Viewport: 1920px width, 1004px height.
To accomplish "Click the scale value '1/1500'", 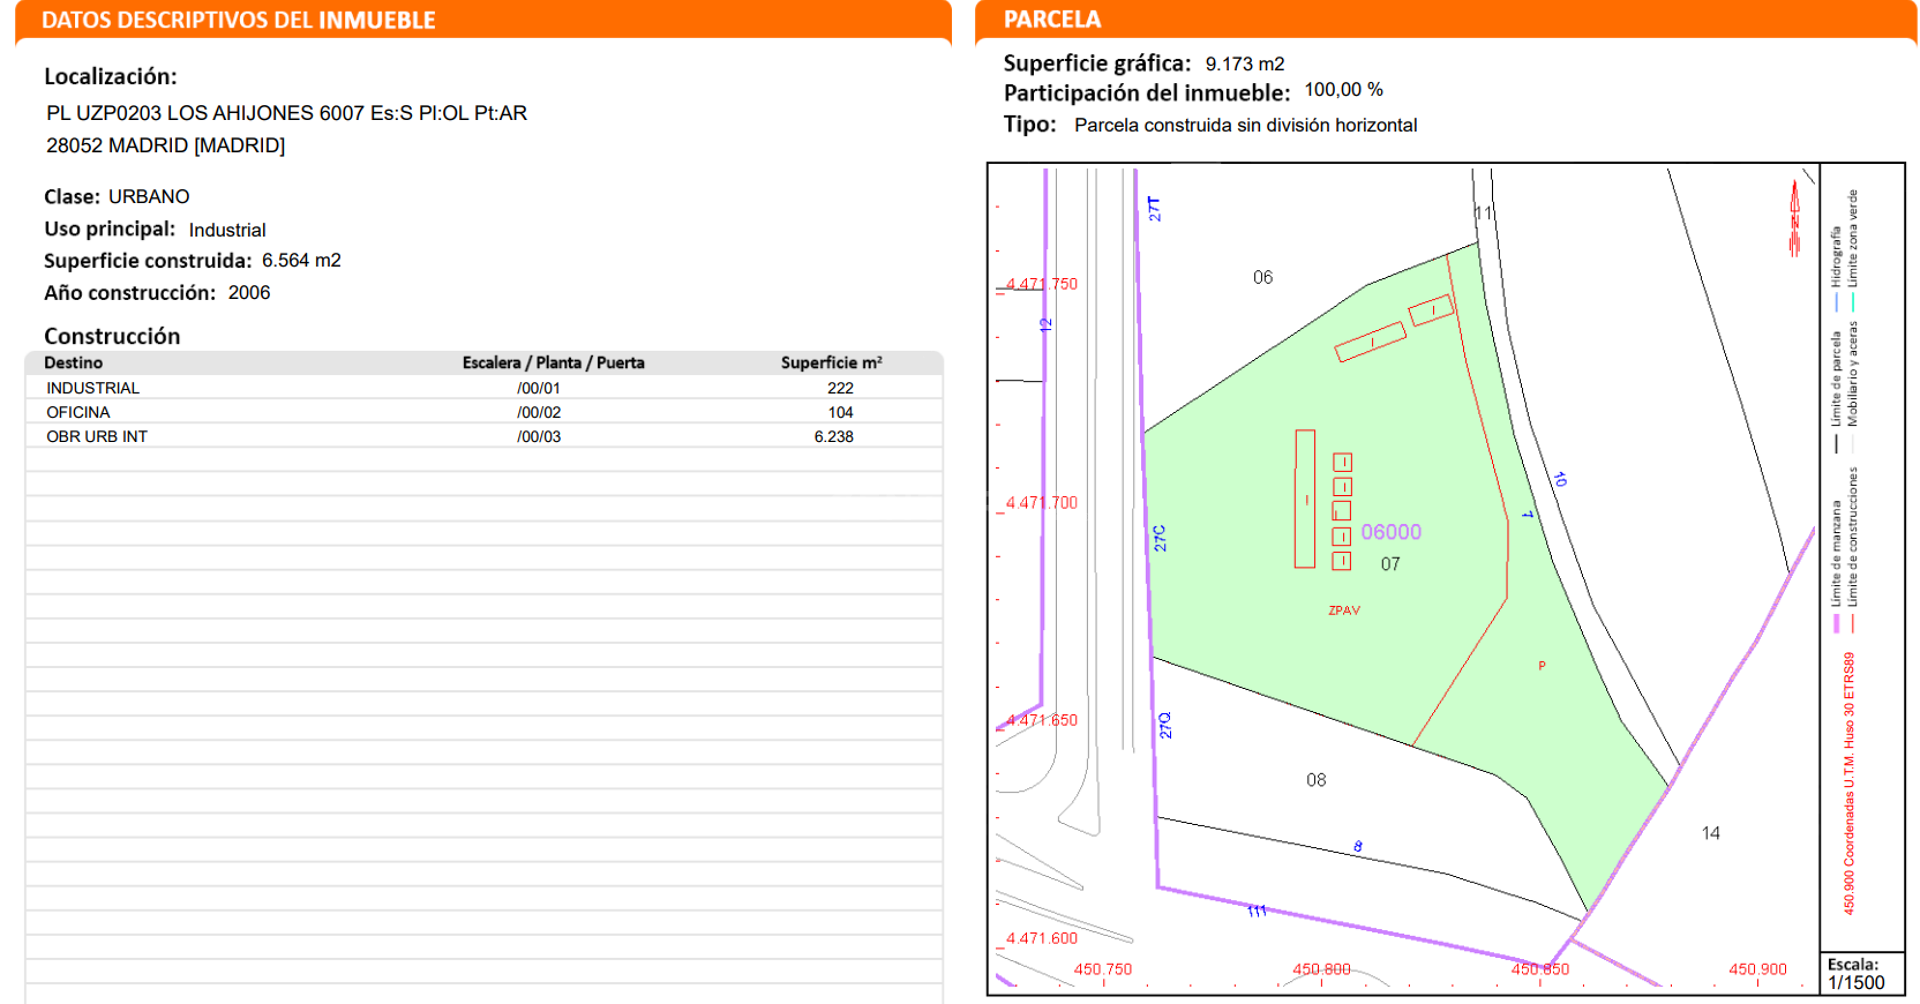I will click(x=1856, y=983).
